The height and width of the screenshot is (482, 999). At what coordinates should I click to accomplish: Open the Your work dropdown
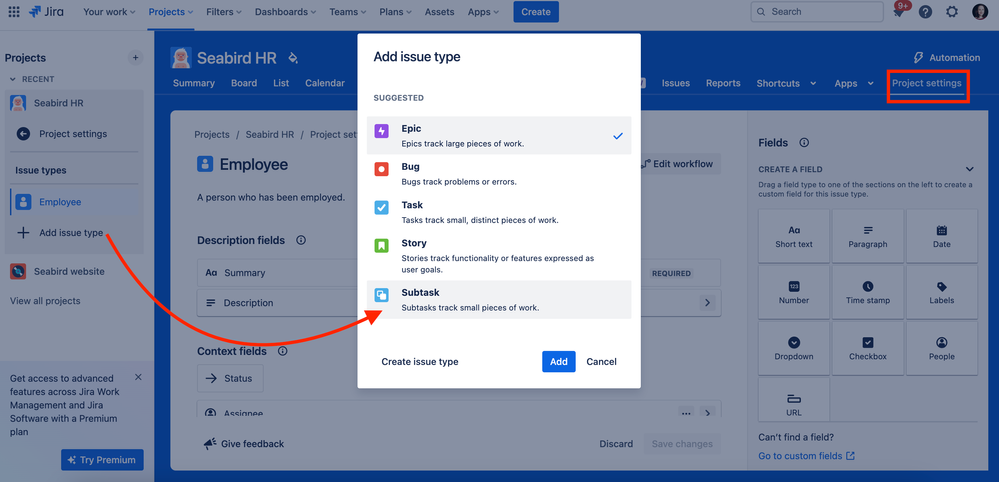(x=109, y=12)
